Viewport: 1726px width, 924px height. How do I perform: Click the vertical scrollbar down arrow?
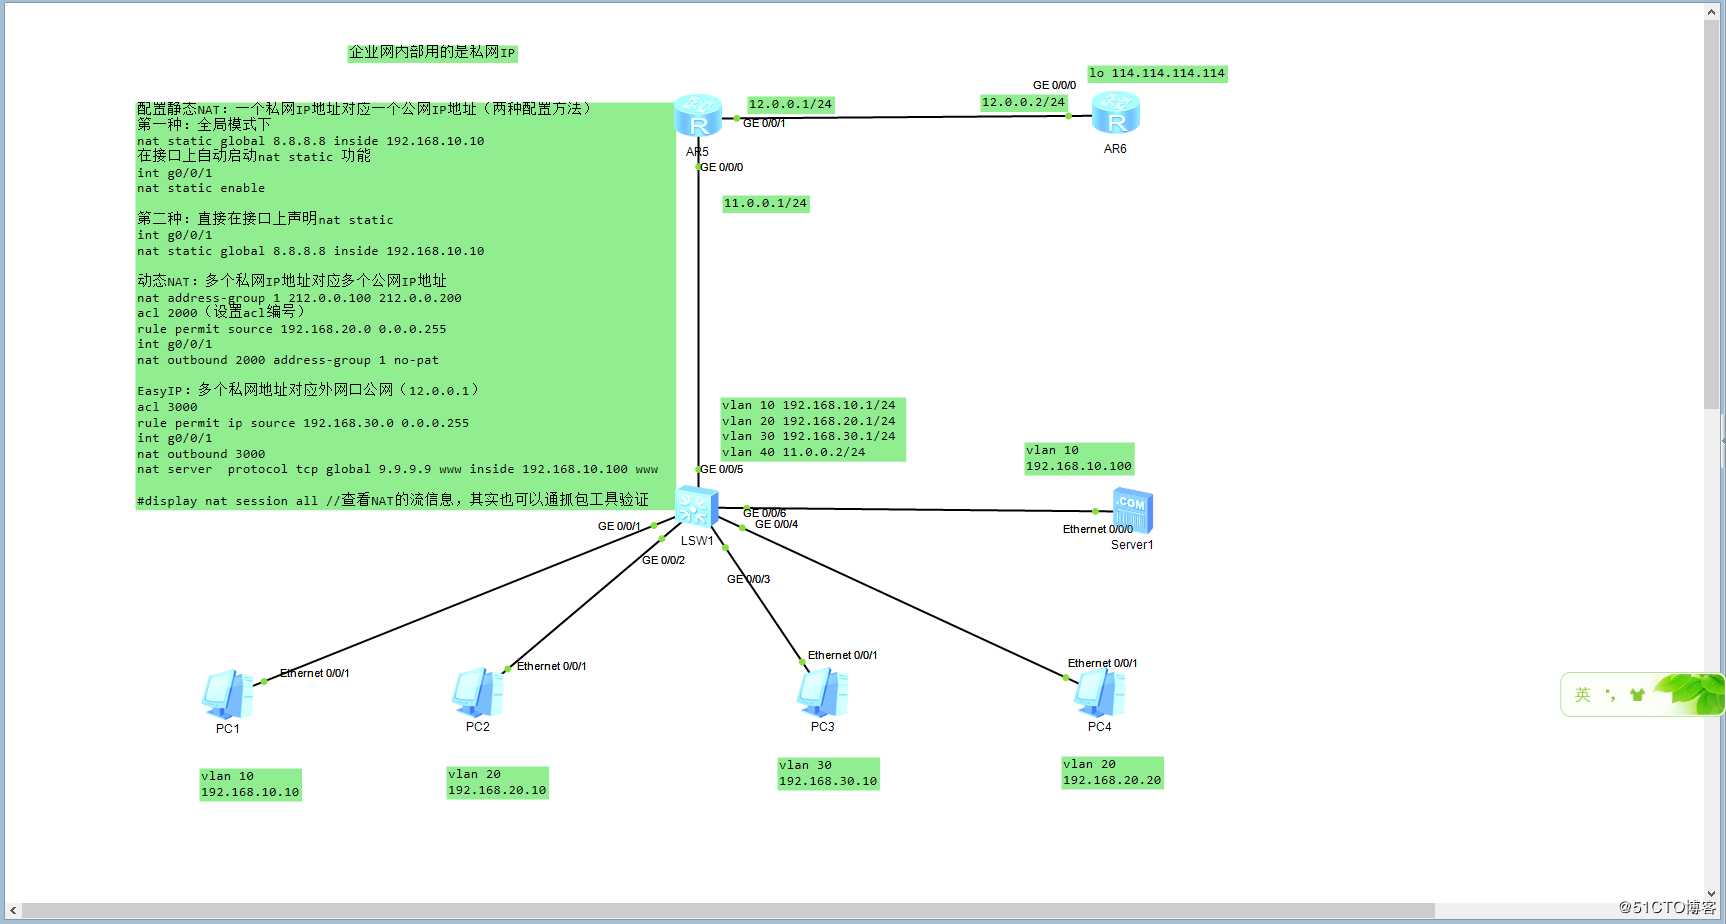[1712, 894]
